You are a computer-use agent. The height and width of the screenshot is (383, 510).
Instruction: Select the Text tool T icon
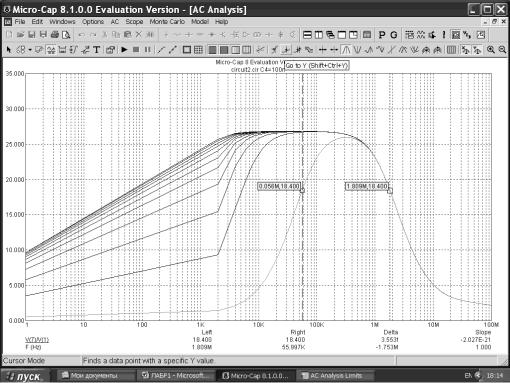97,50
